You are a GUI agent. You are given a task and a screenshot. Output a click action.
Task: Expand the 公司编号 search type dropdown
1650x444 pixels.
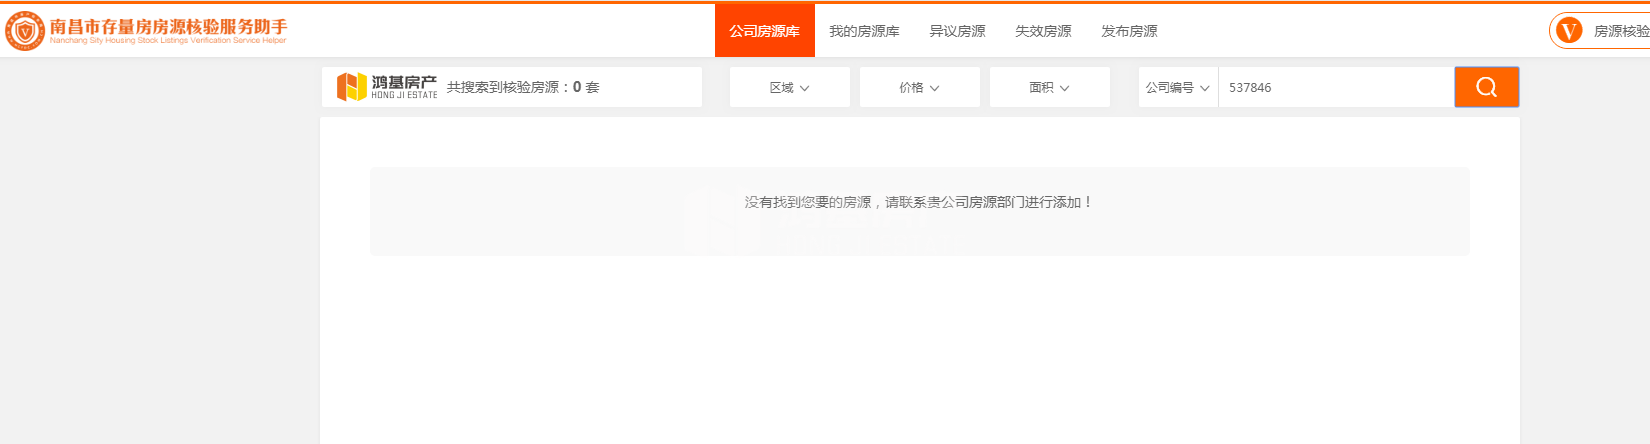[1177, 88]
